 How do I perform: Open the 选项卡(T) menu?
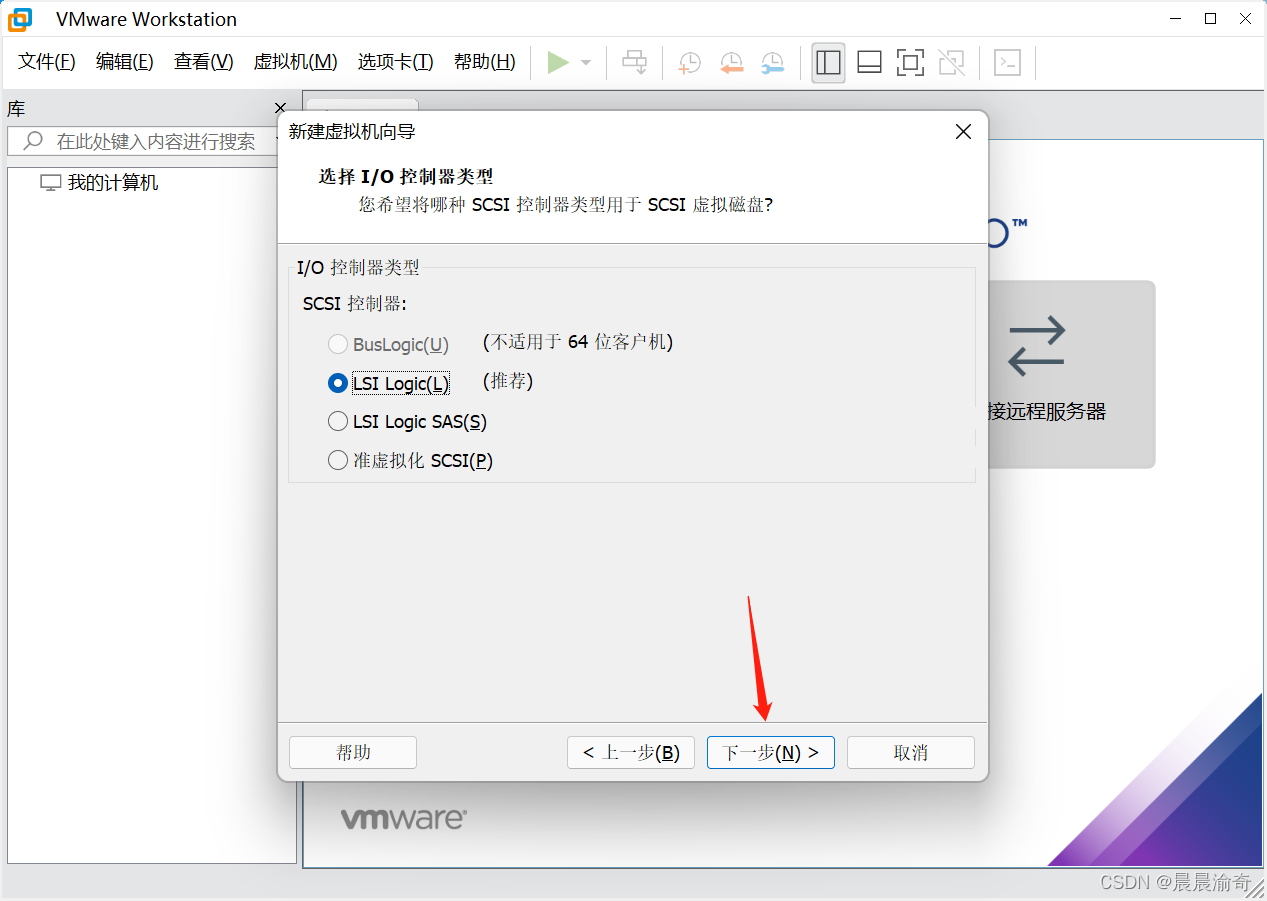tap(395, 62)
